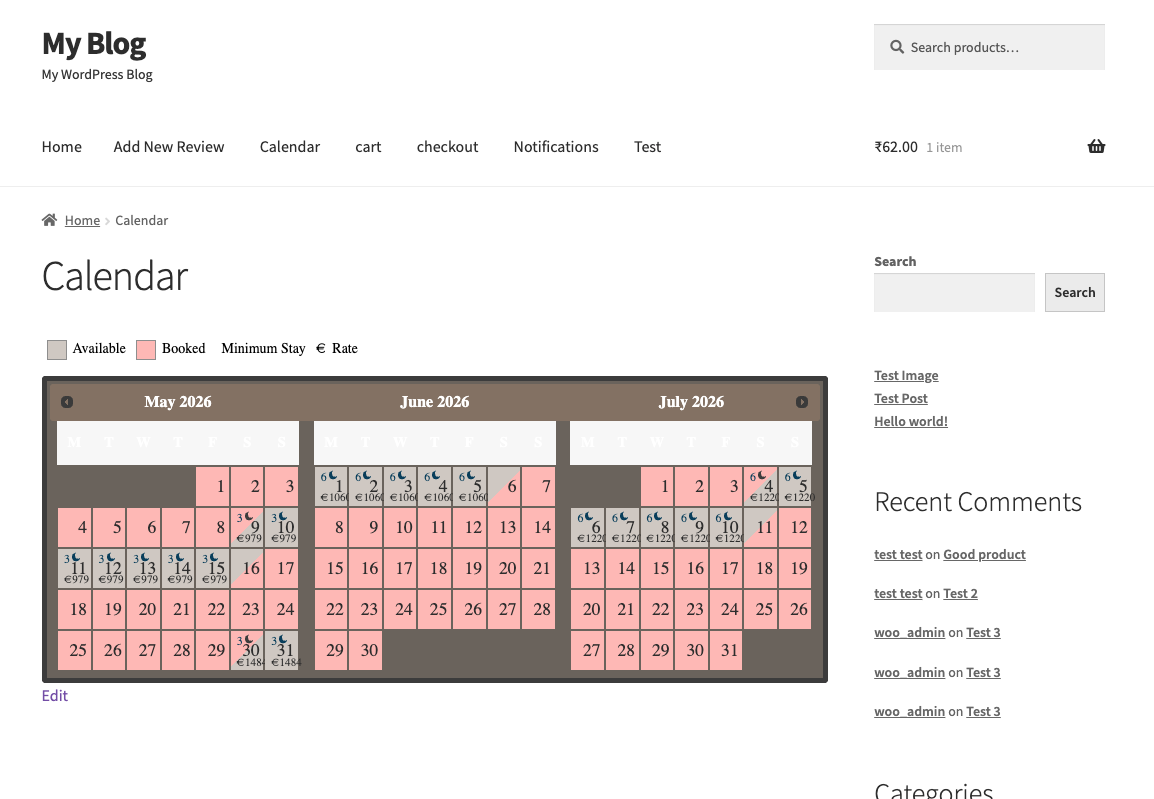Click the home icon in breadcrumb
This screenshot has width=1154, height=799.
click(49, 220)
